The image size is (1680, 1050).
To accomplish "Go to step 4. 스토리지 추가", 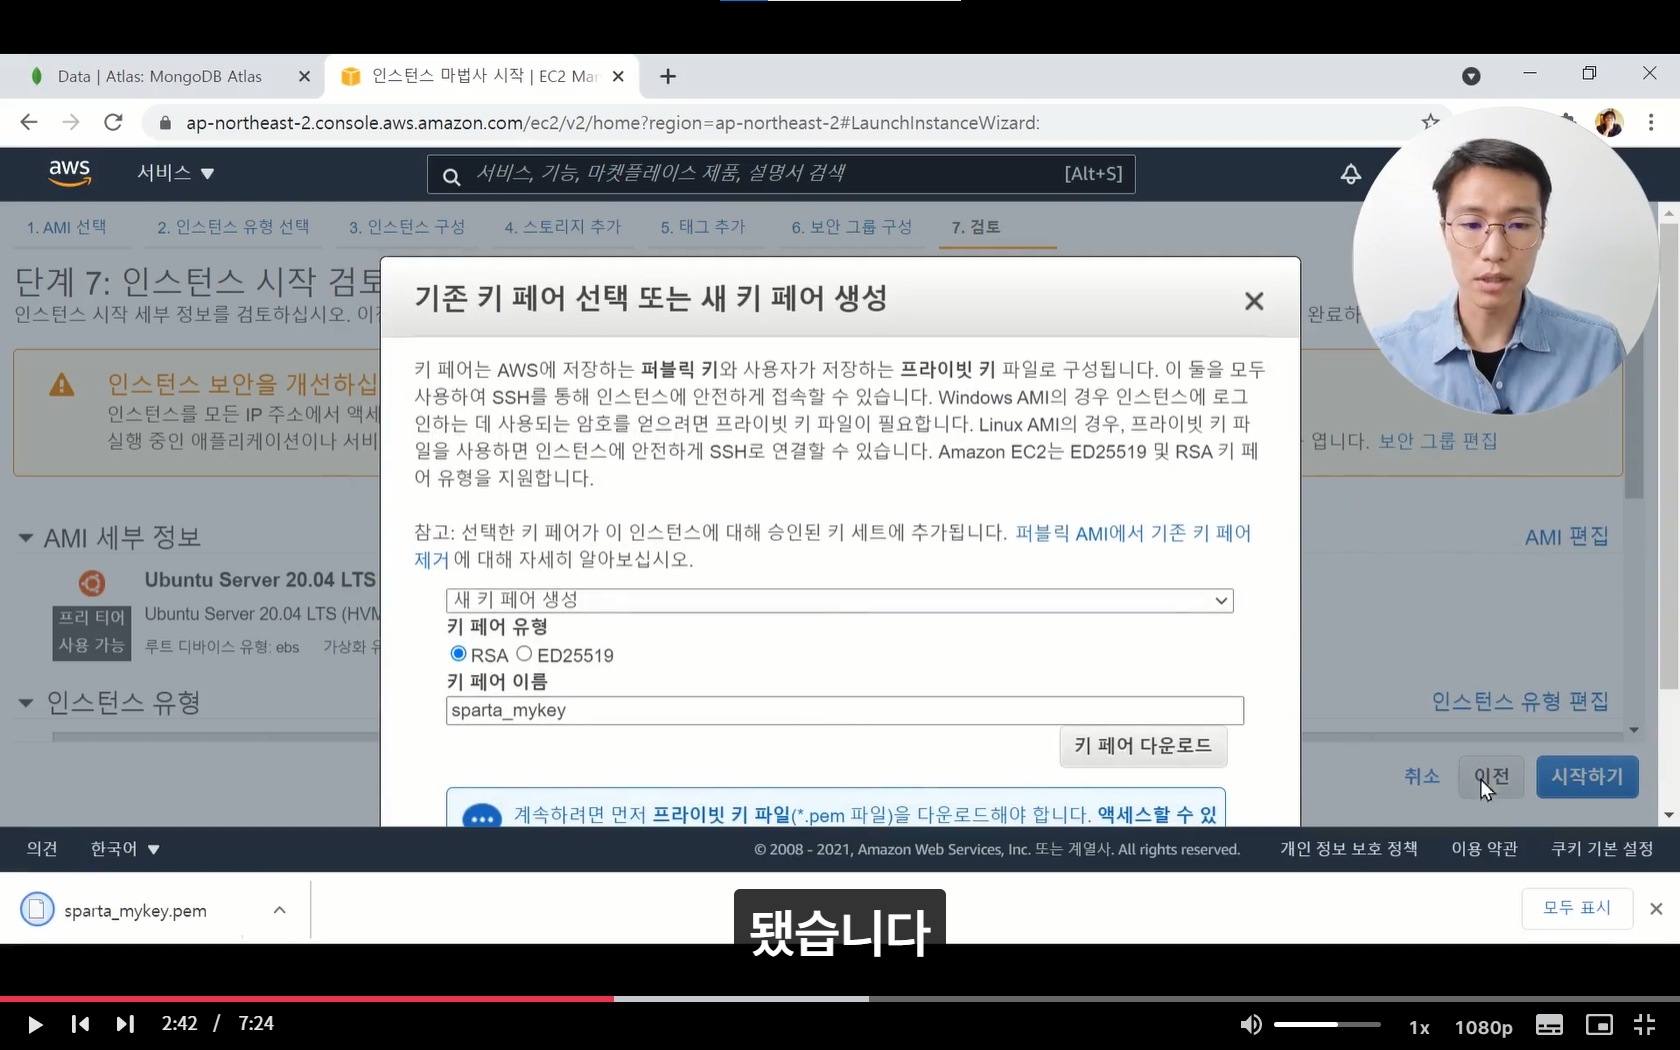I will [563, 227].
